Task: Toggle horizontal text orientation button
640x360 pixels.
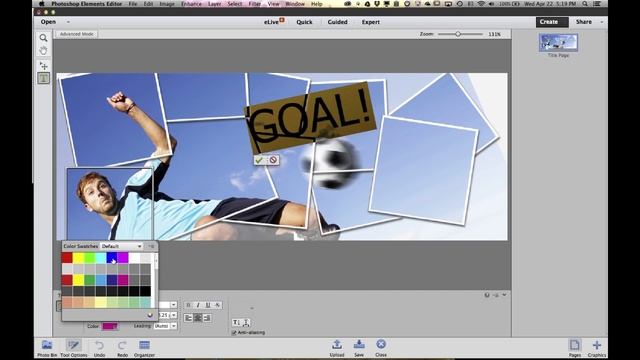Action: point(236,322)
